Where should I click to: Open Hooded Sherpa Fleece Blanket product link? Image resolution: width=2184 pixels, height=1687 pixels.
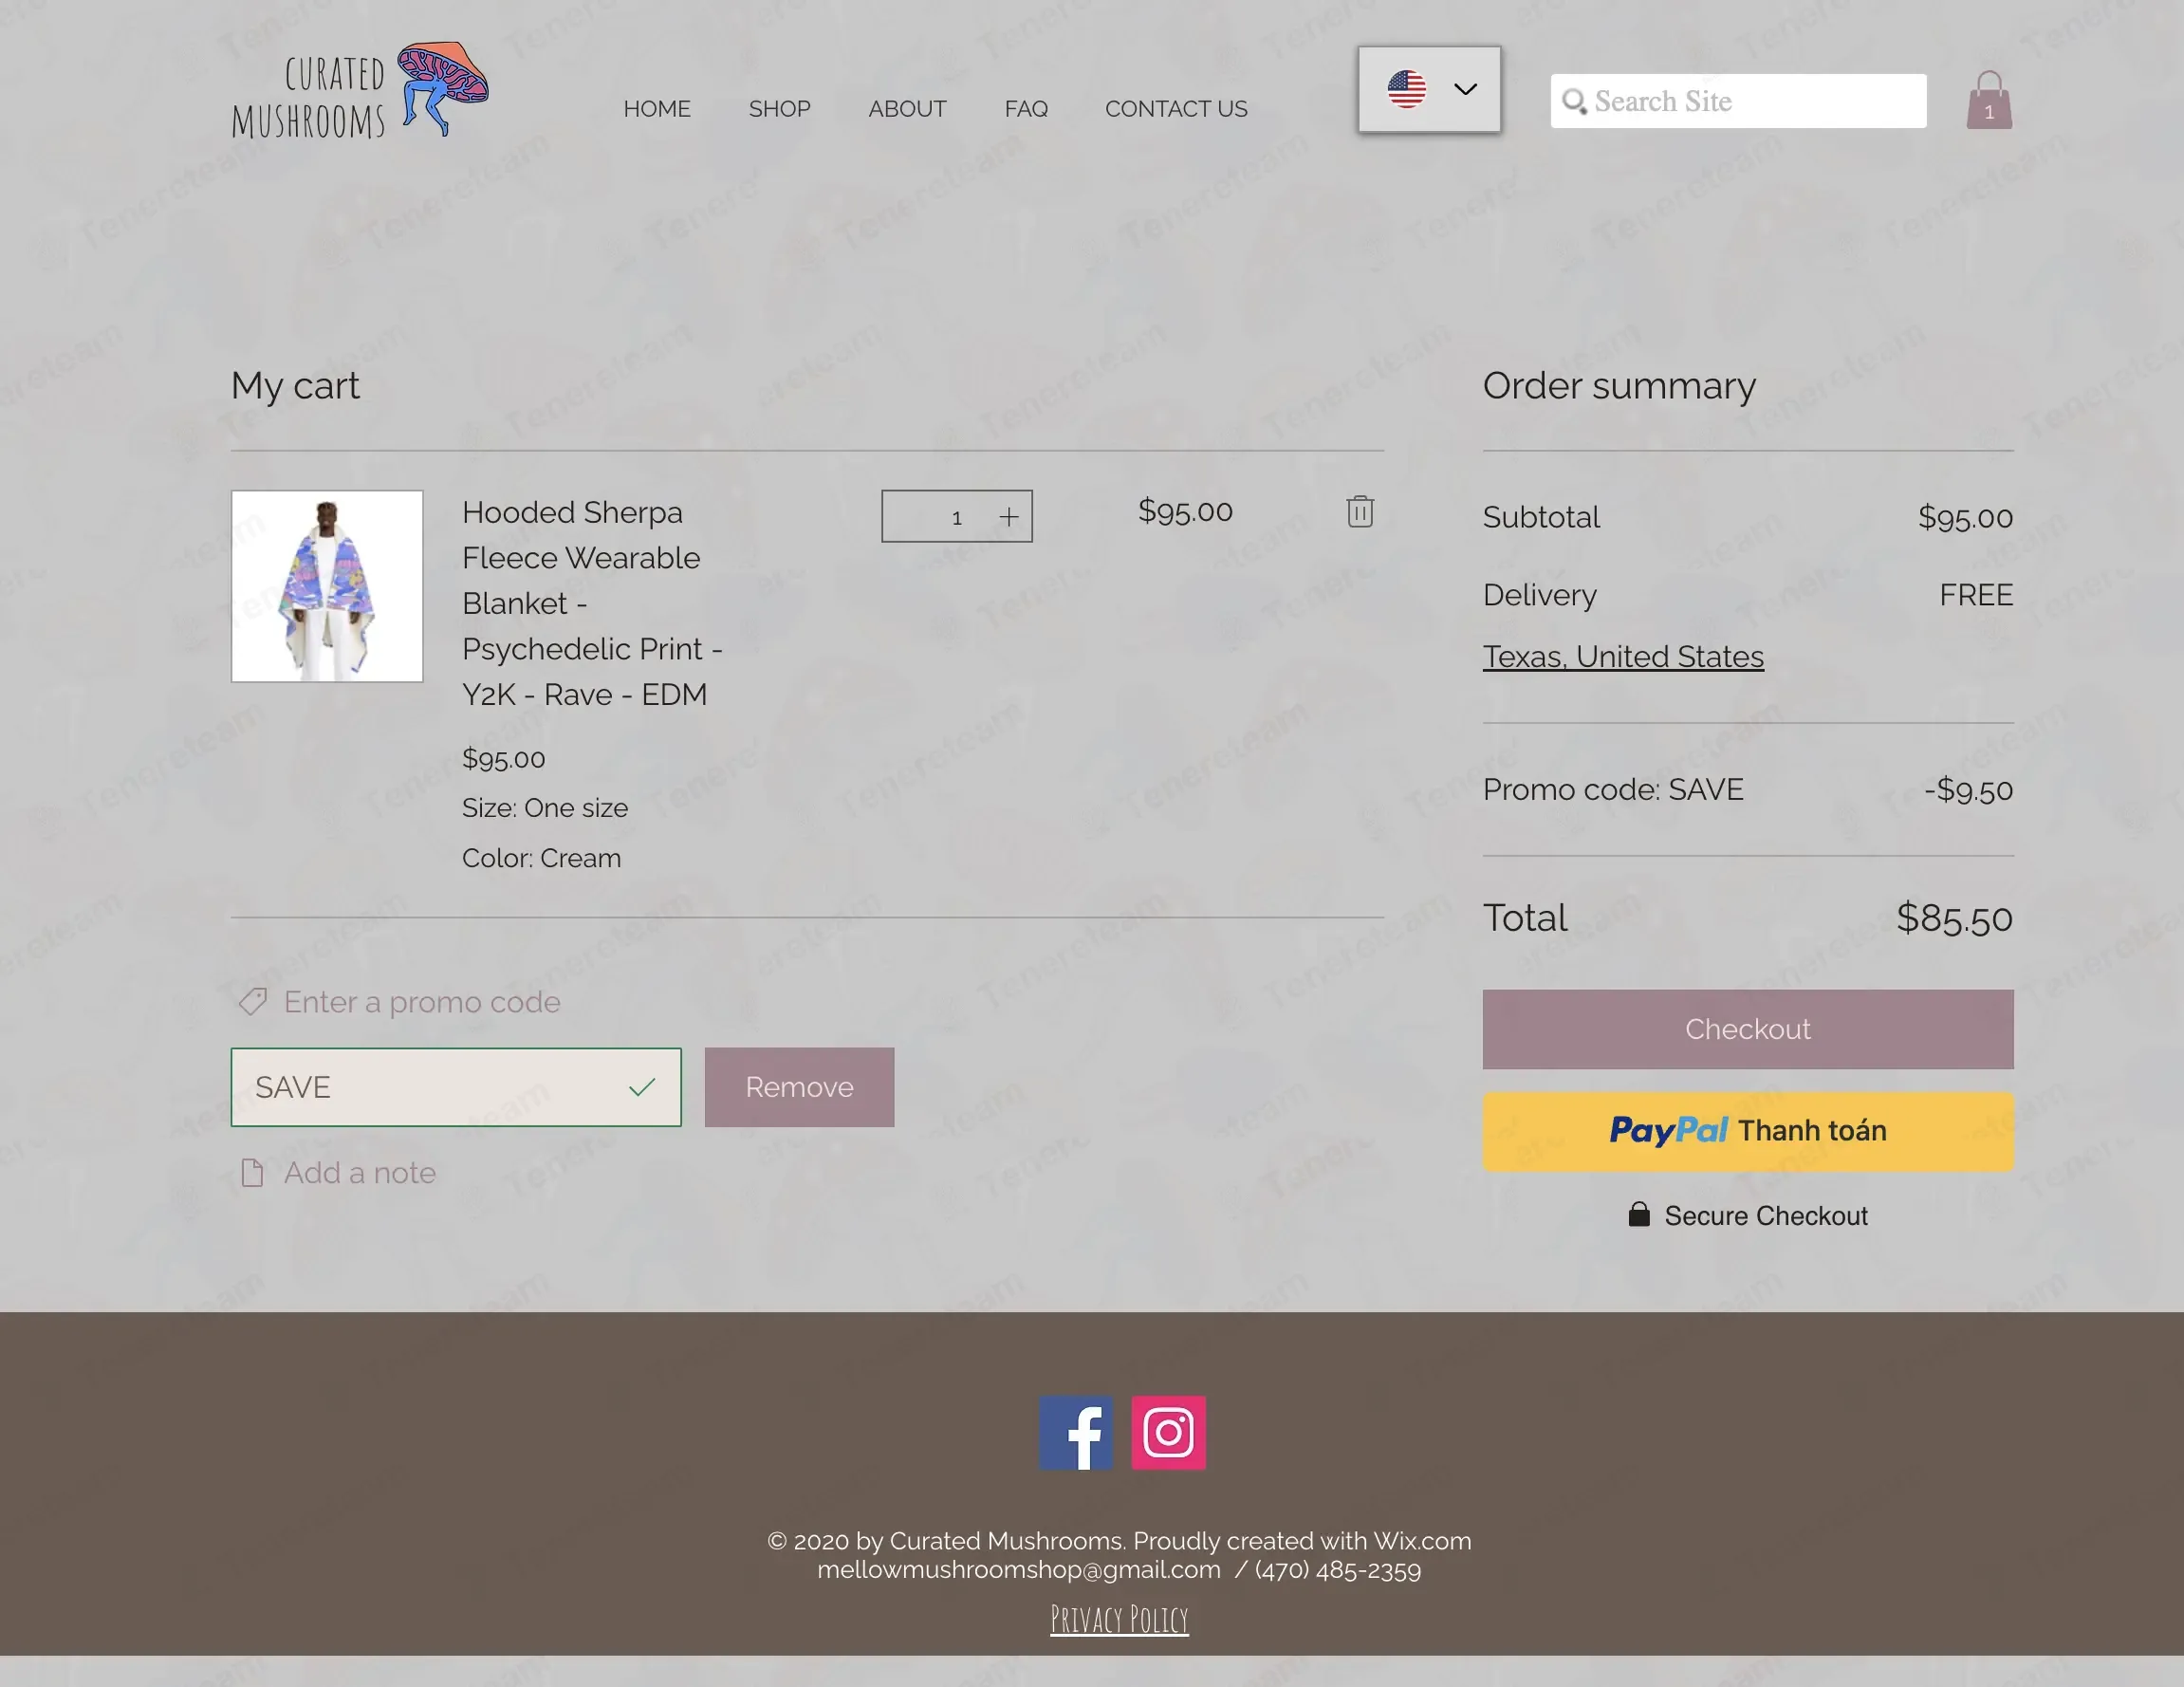coord(592,603)
